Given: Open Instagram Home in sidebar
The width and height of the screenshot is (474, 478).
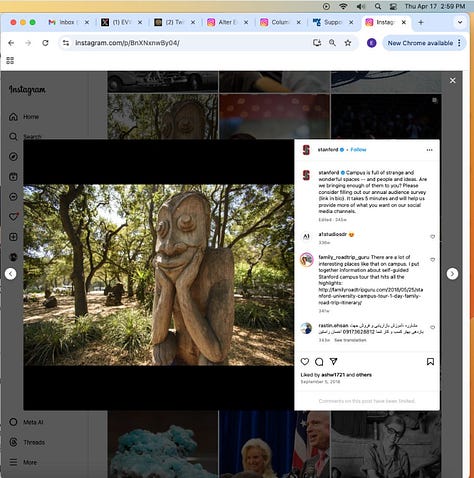Looking at the screenshot, I should point(24,117).
